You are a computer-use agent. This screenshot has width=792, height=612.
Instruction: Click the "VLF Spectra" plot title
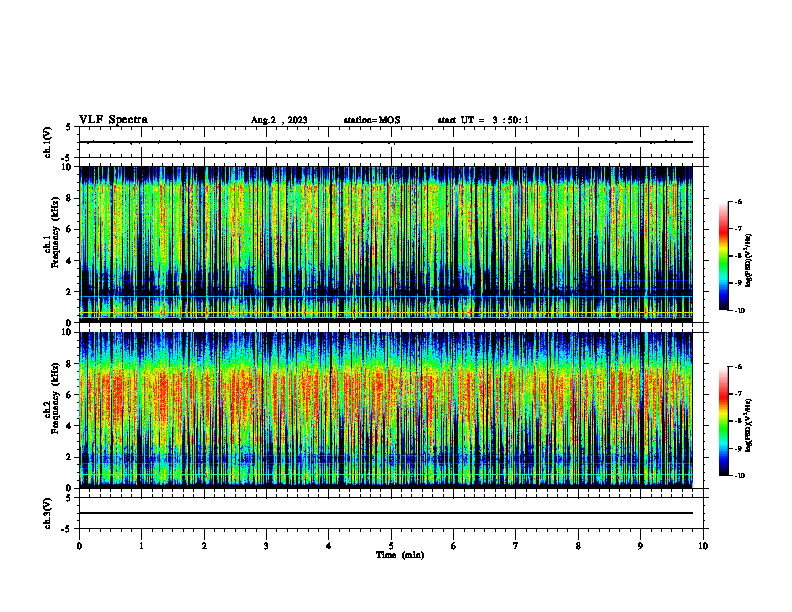tap(113, 120)
